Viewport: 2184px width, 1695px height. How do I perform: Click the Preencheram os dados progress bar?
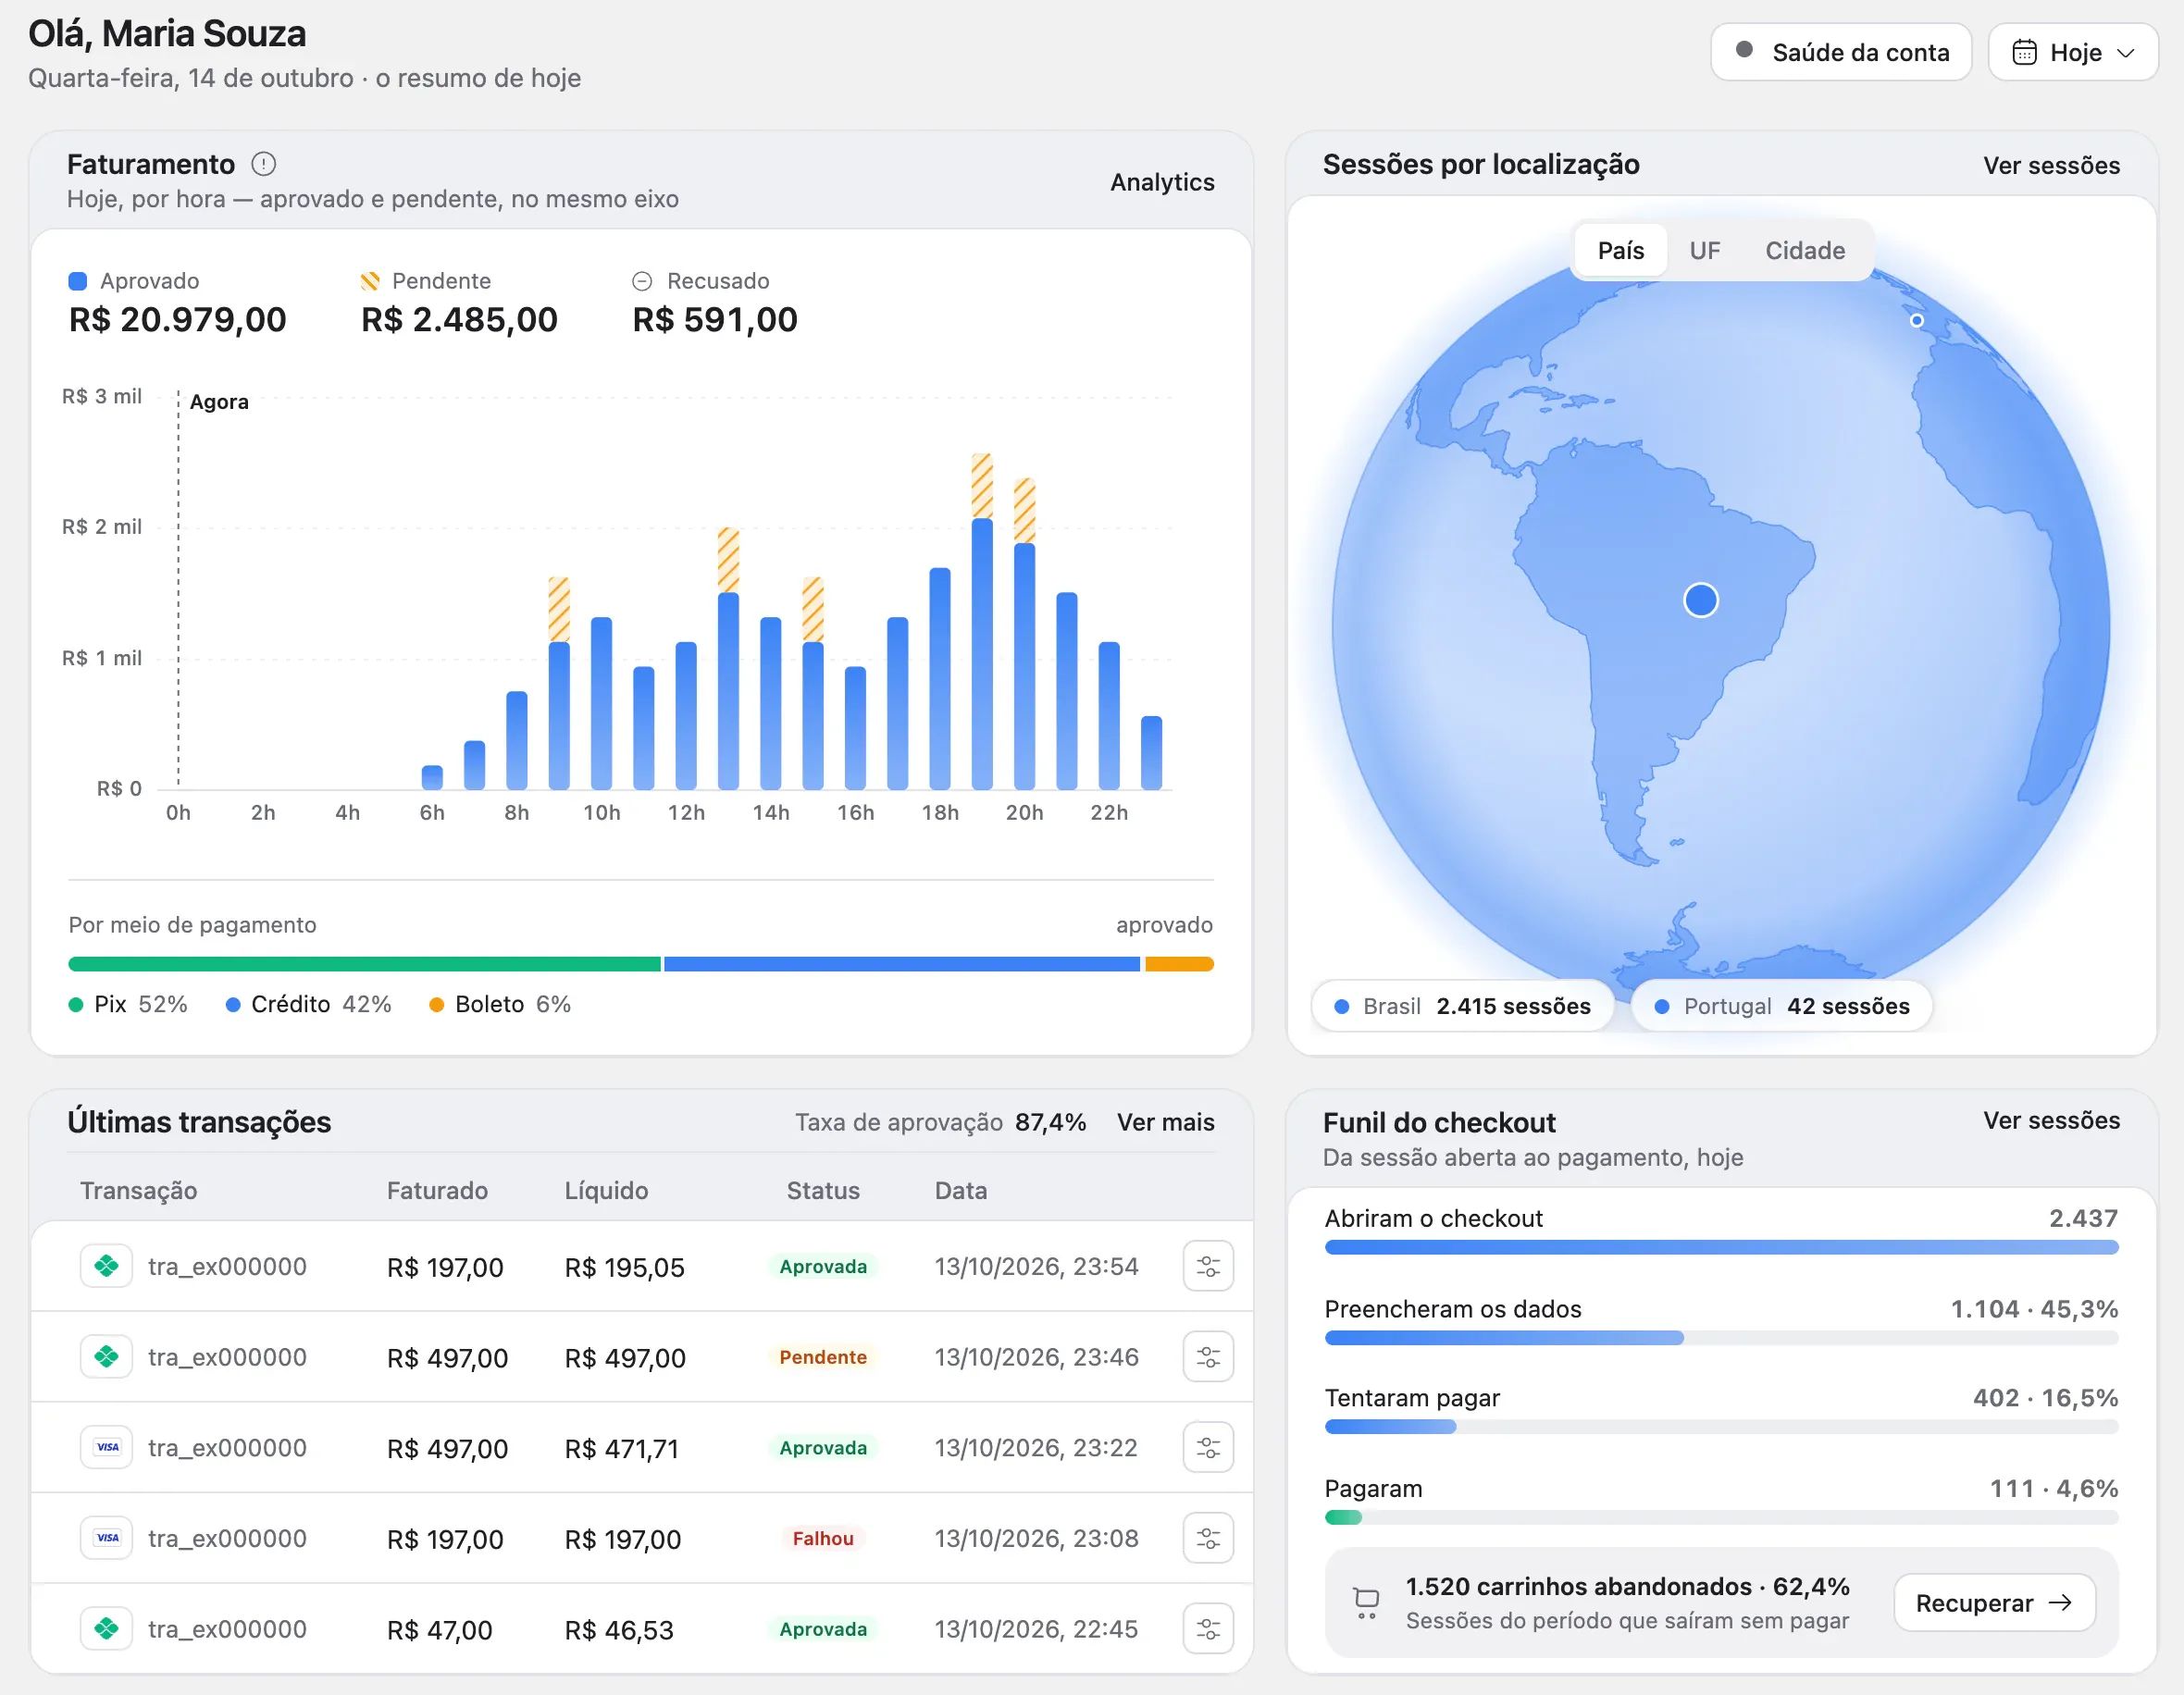(1721, 1338)
